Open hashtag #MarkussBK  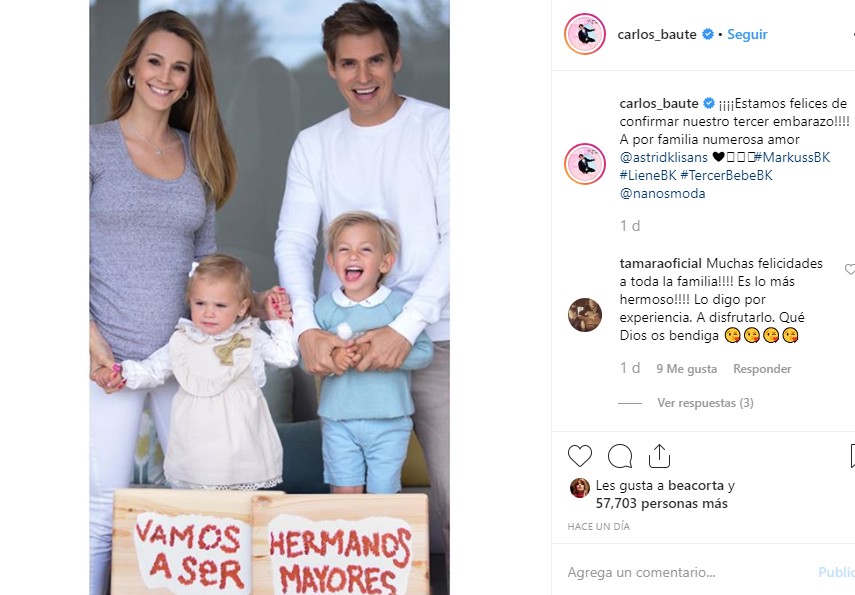click(792, 158)
